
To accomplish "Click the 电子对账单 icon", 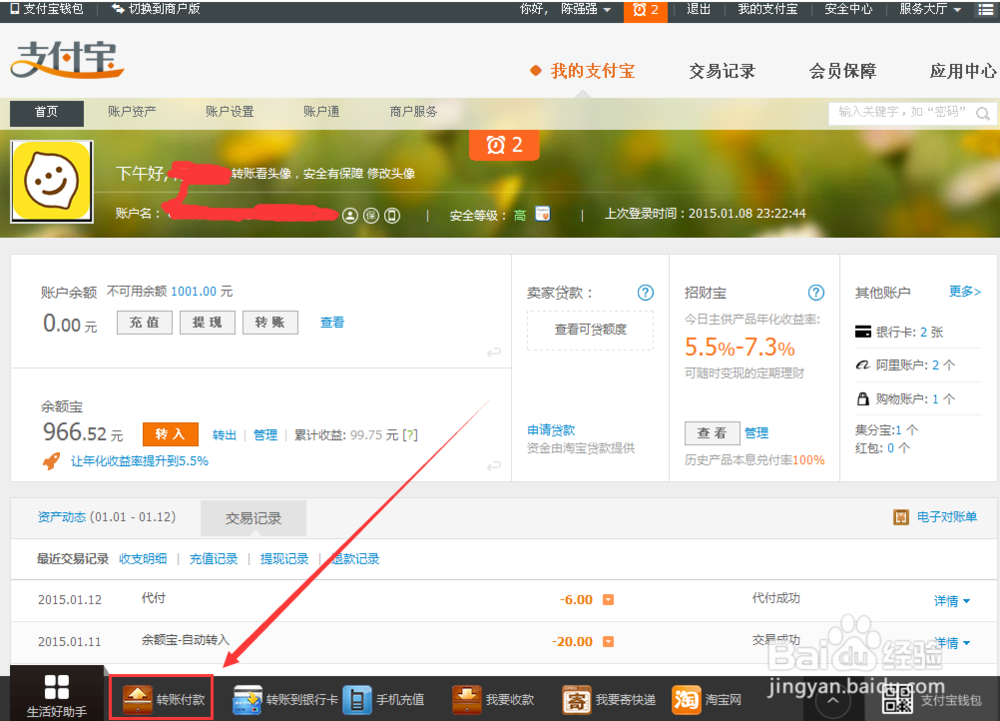I will pyautogui.click(x=901, y=517).
